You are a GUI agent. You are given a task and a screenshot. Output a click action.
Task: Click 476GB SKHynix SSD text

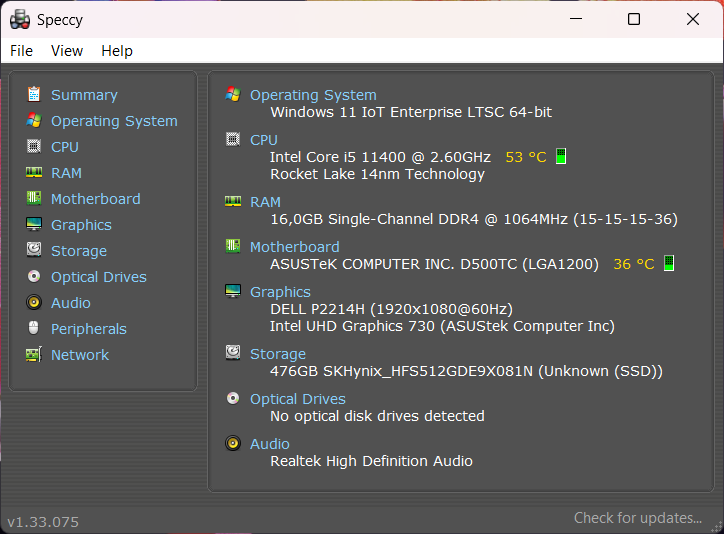[x=466, y=371]
